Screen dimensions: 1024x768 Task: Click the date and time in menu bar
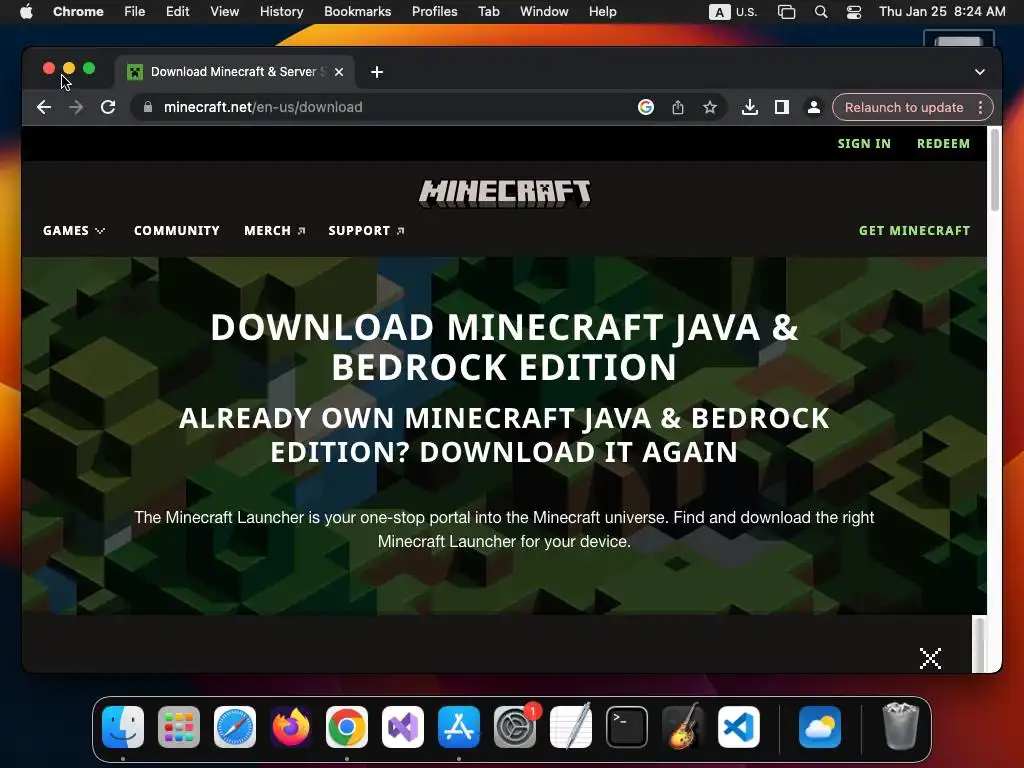click(x=942, y=12)
